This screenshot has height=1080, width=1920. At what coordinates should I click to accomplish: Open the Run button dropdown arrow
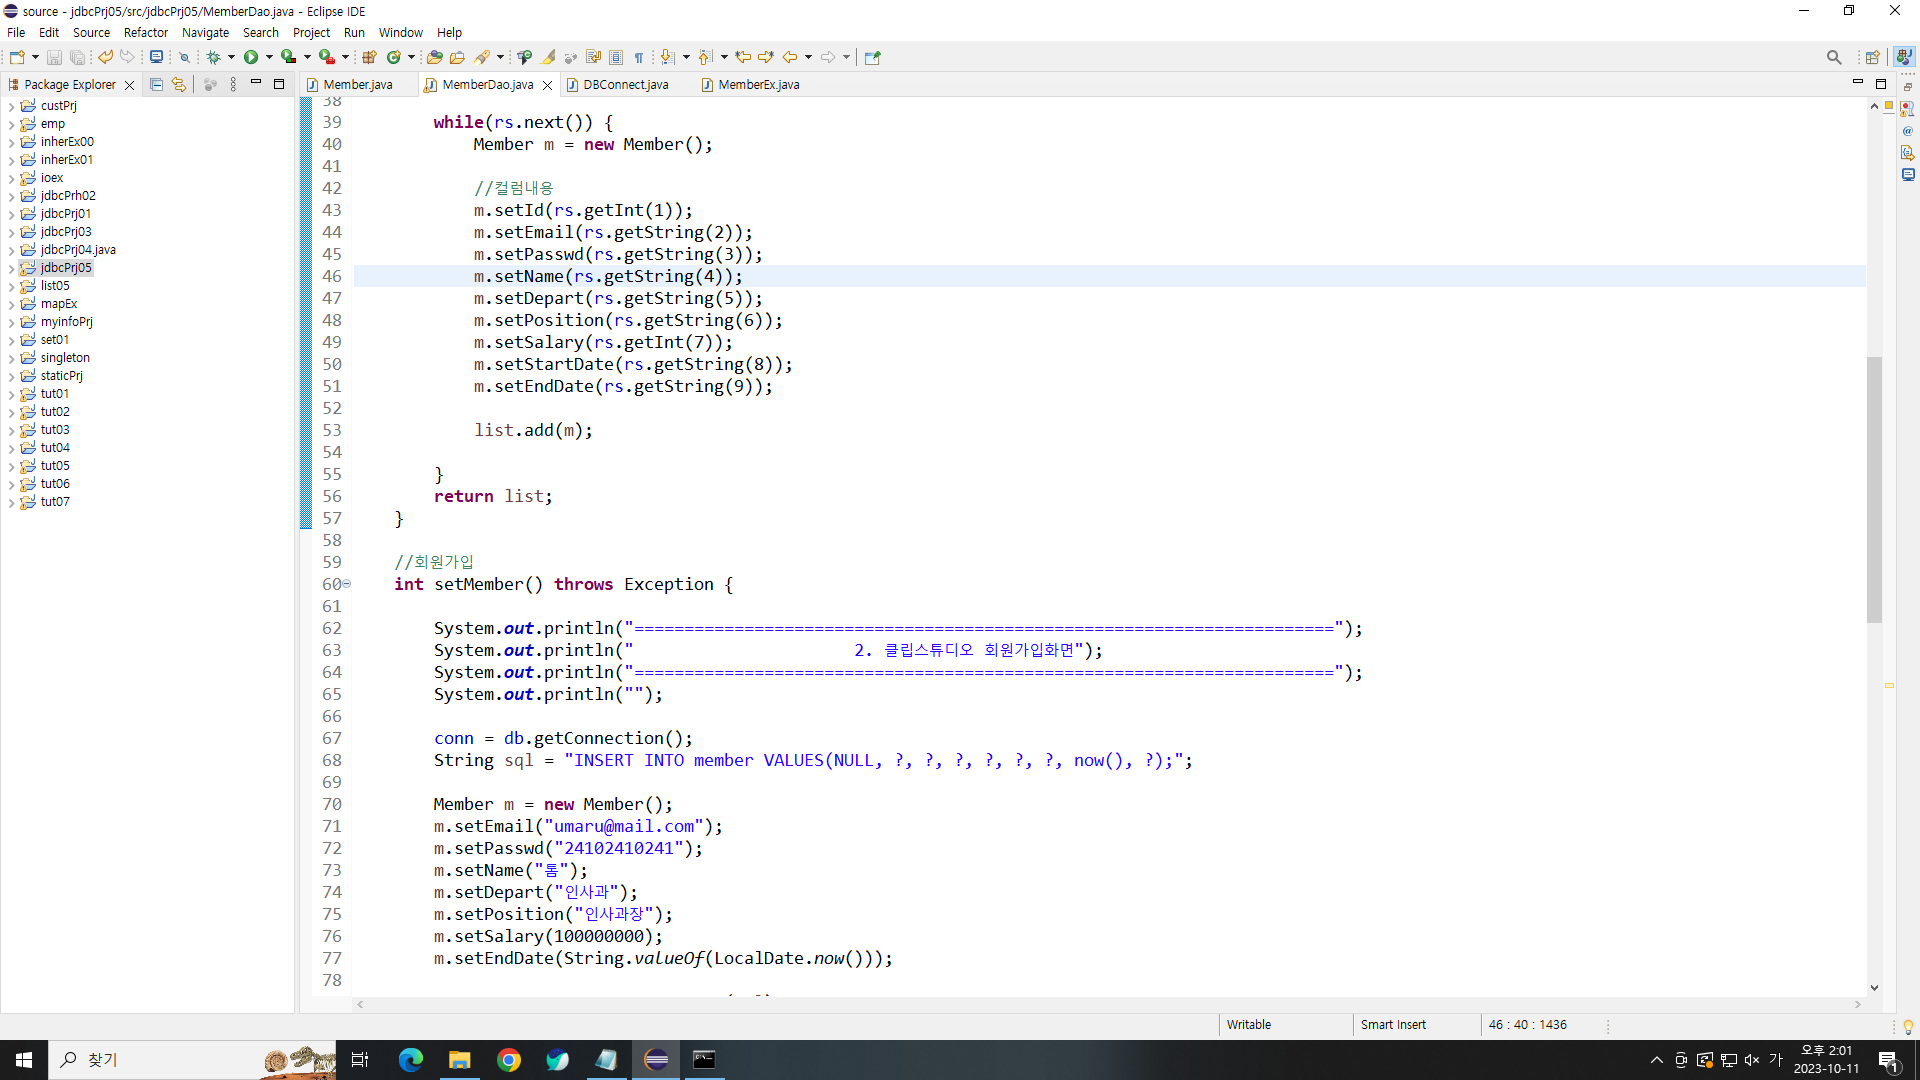coord(269,57)
